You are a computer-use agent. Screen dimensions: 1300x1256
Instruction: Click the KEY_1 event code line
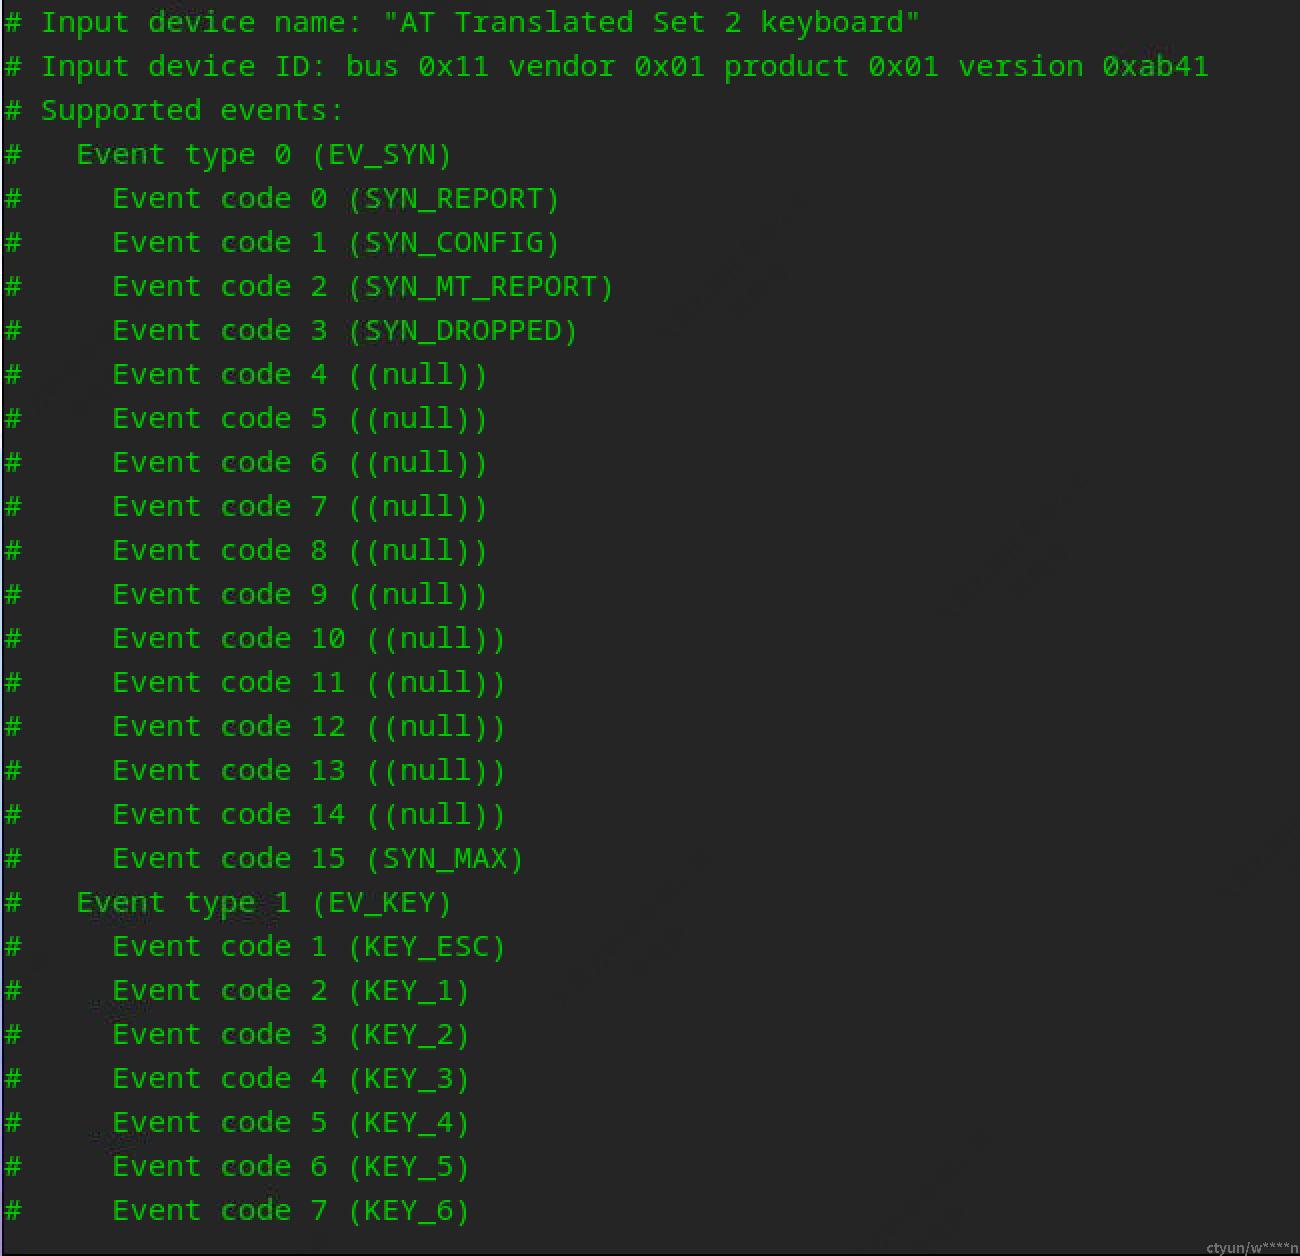point(237,990)
